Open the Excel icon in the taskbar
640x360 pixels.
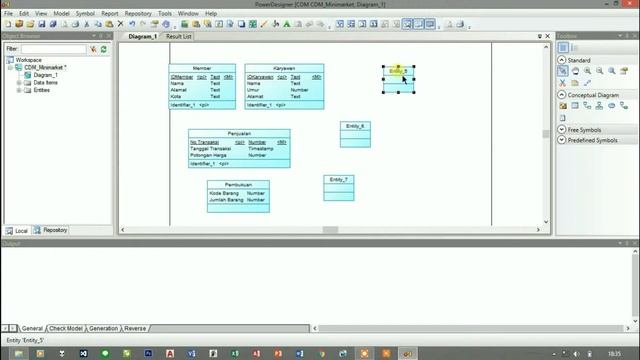click(x=235, y=353)
